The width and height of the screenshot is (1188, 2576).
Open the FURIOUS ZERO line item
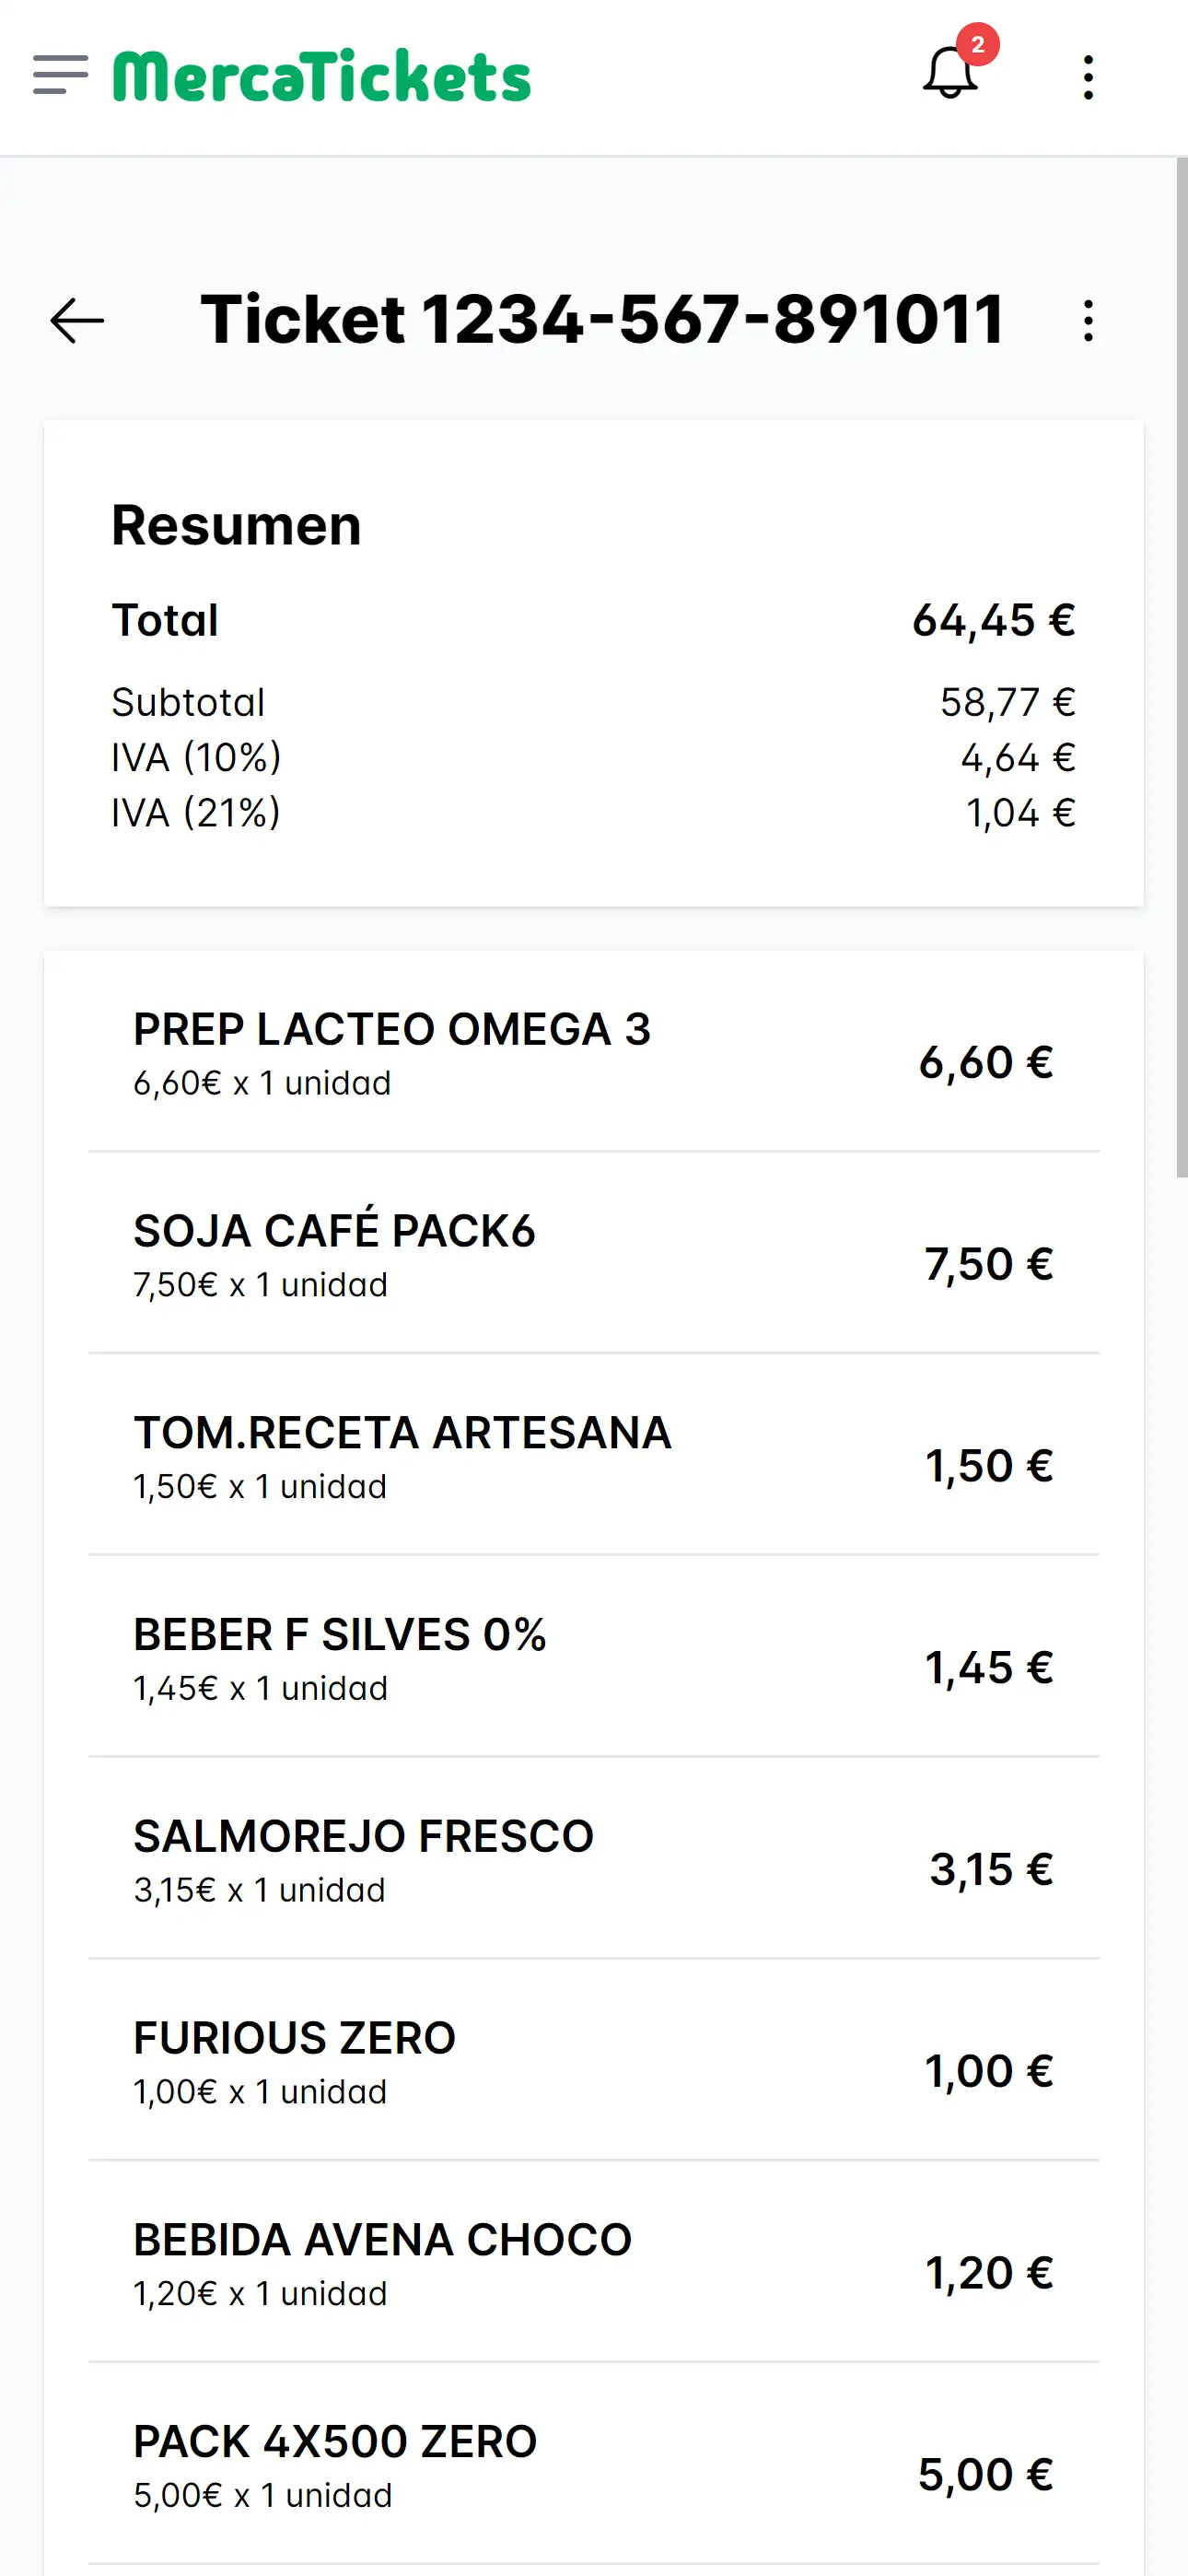coord(593,2062)
